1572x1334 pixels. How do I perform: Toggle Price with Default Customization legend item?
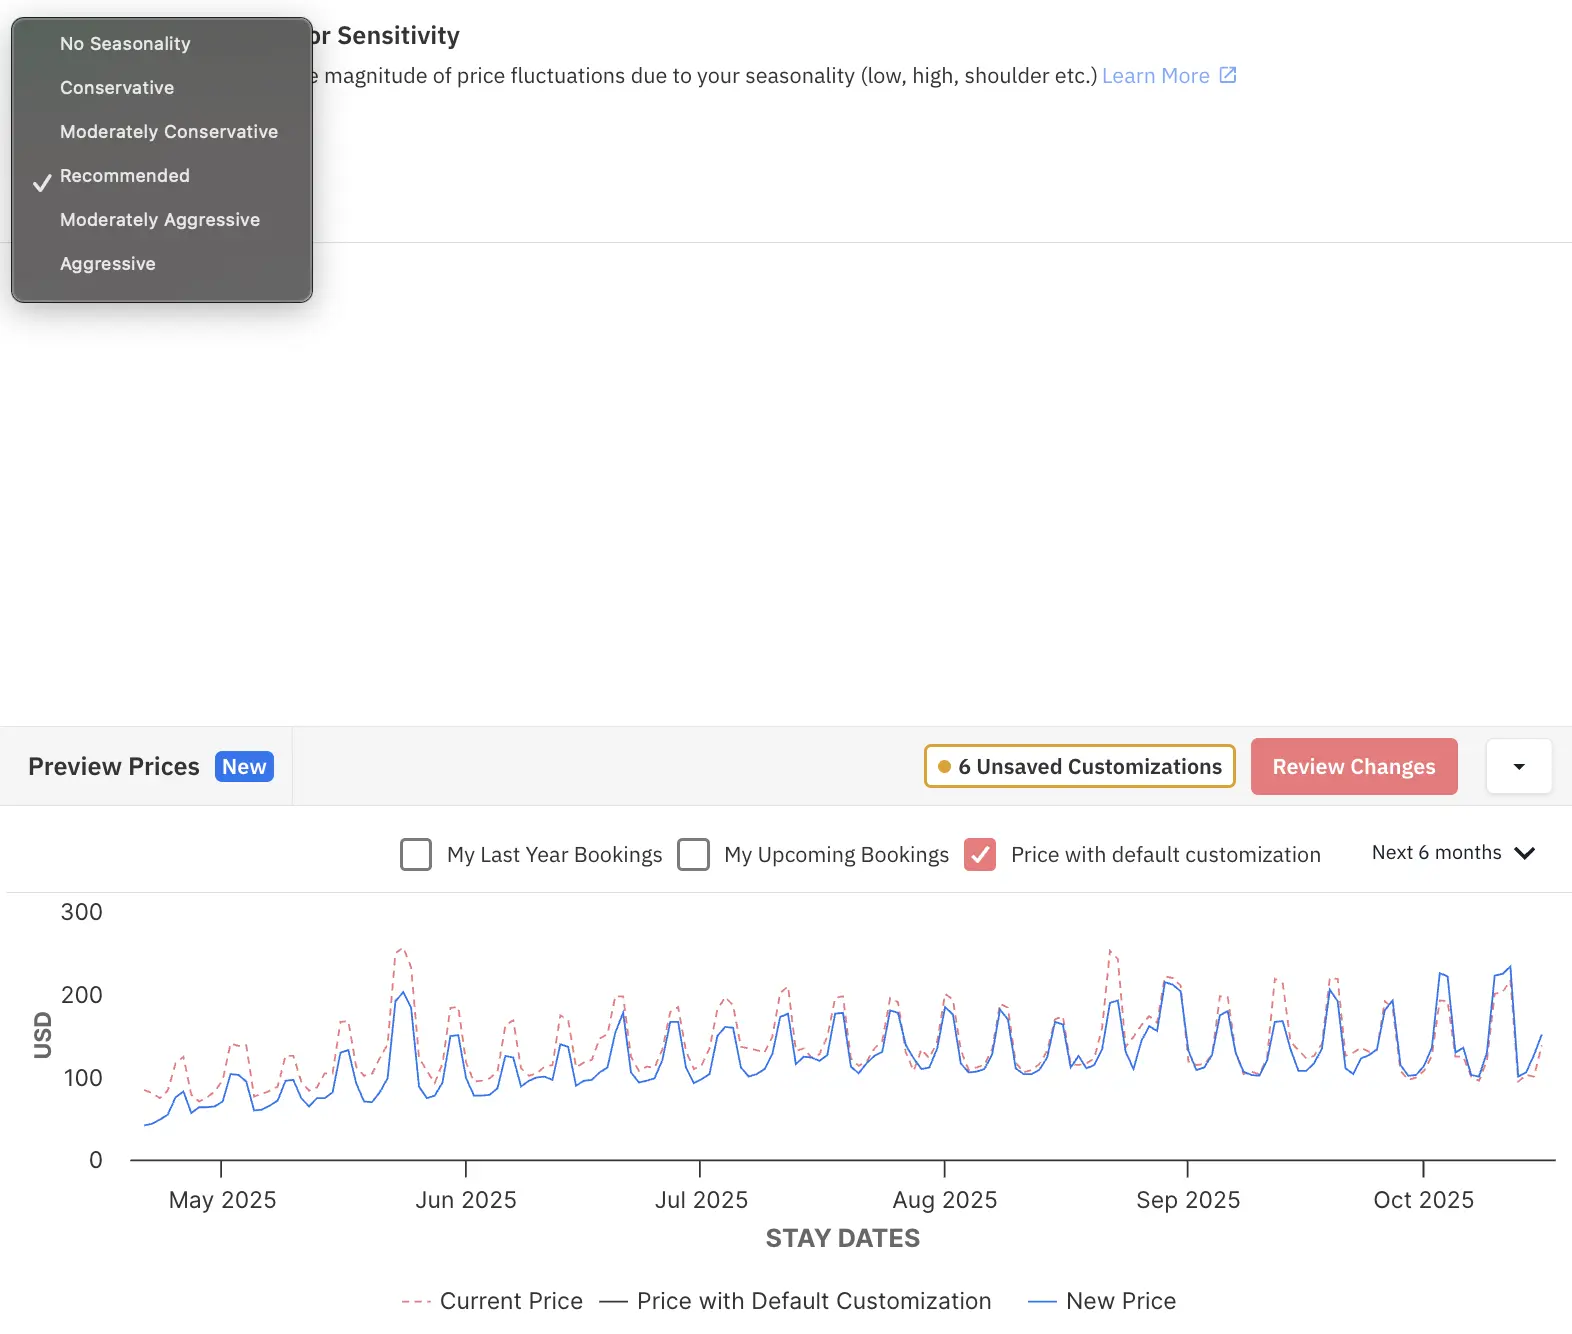[796, 1301]
